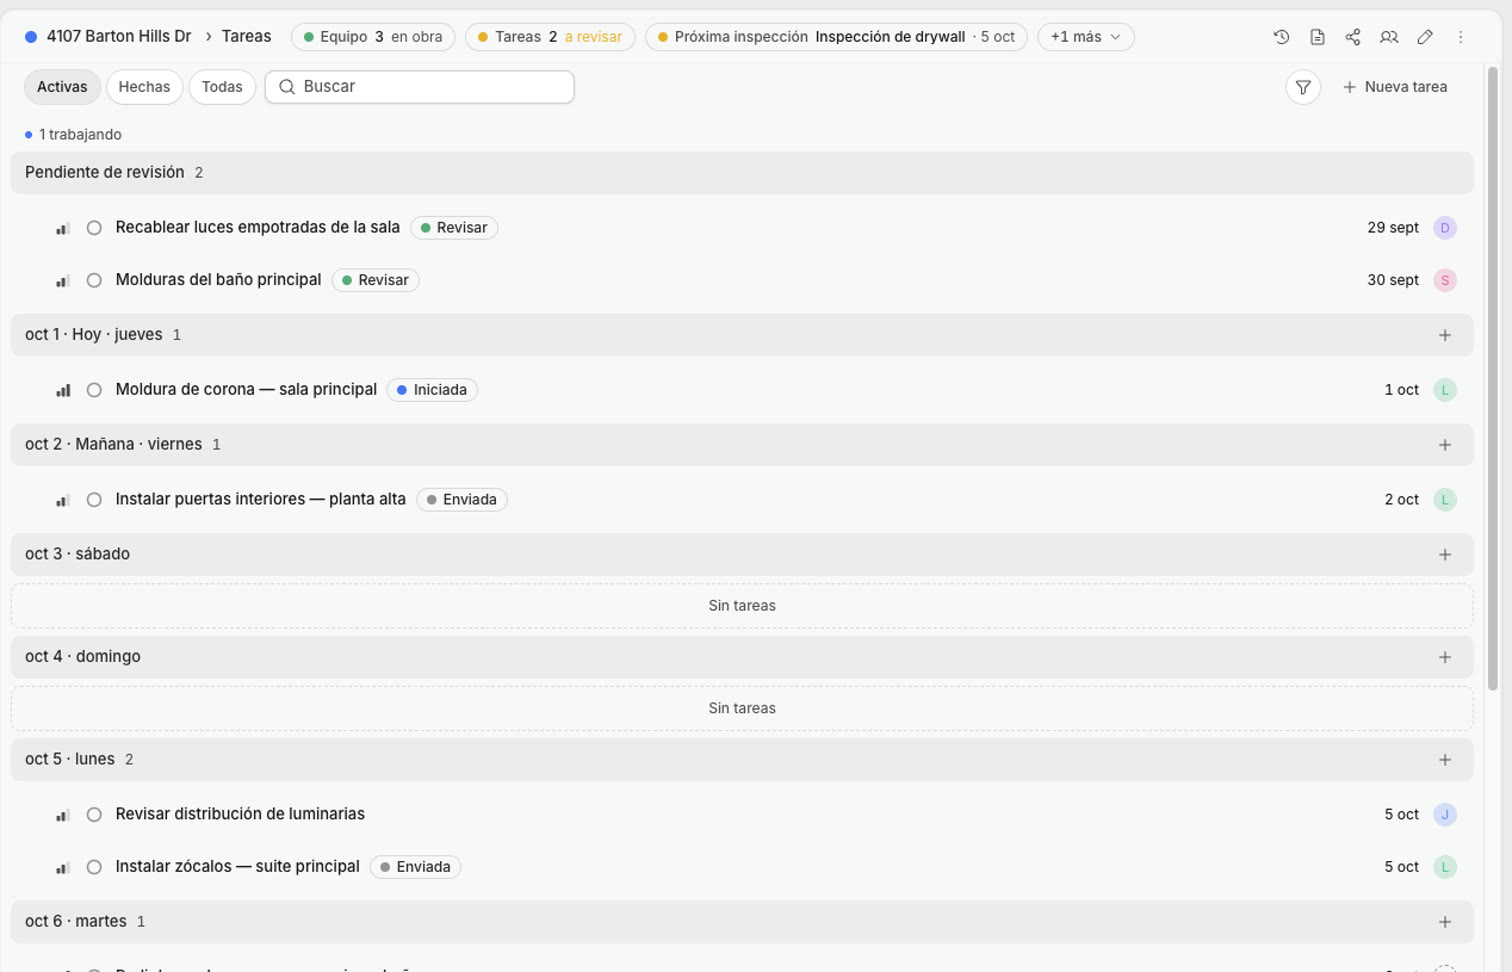Click the share icon in header
Screen dimensions: 1512x972
1353,37
